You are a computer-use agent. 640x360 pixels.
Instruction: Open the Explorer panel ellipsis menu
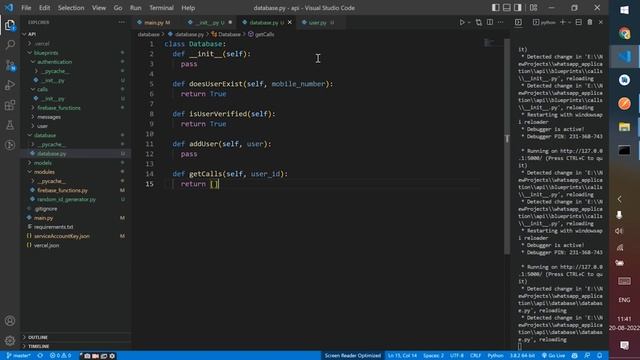(x=122, y=22)
